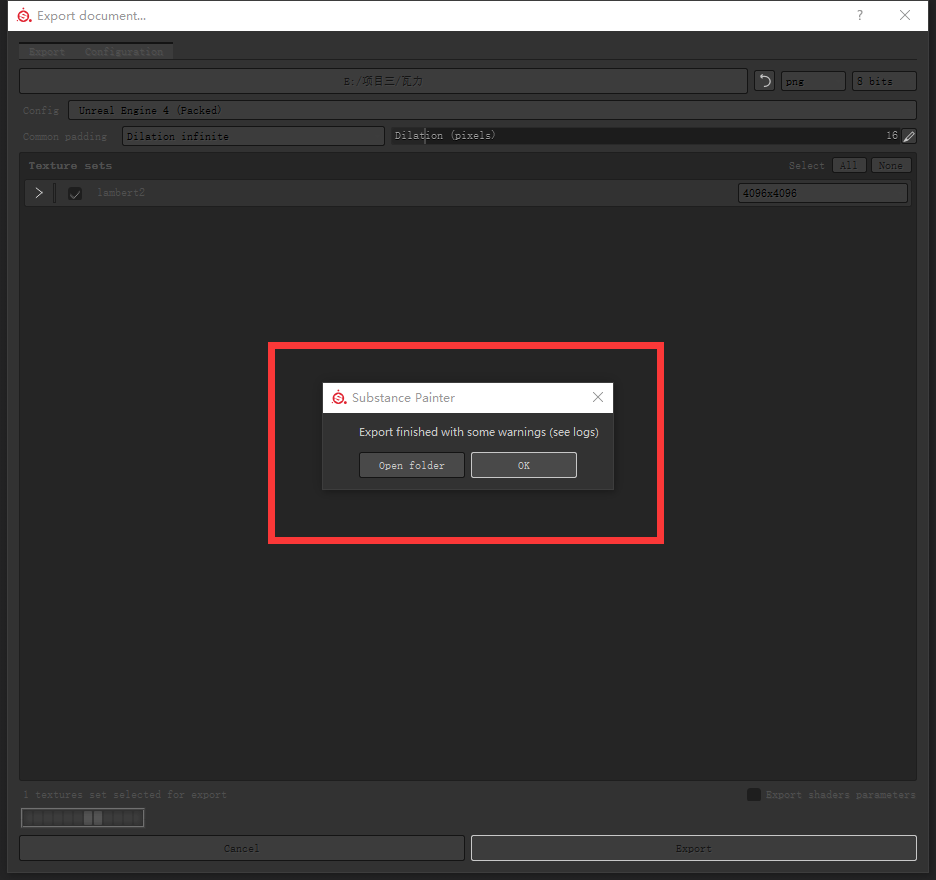Open the Config dropdown showing Unreal Engine 4 (Packed)

[x=492, y=110]
